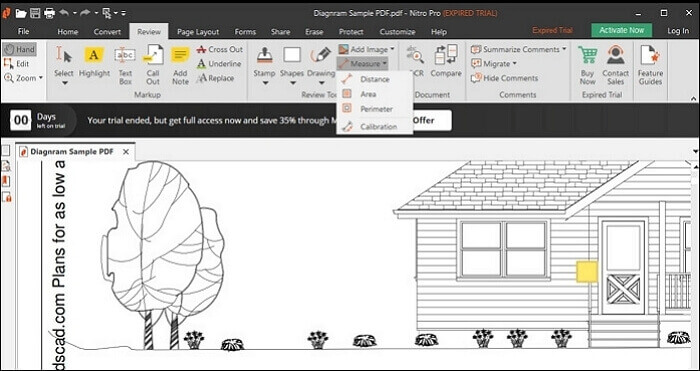Open the Stamp tool
Viewport: 700px width, 371px height.
coord(264,66)
